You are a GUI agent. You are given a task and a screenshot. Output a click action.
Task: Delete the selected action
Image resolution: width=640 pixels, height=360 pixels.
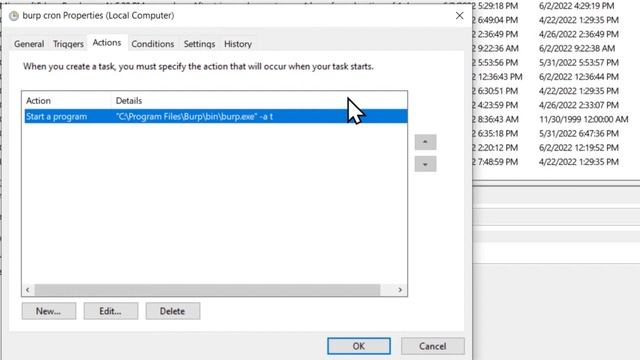pyautogui.click(x=173, y=311)
